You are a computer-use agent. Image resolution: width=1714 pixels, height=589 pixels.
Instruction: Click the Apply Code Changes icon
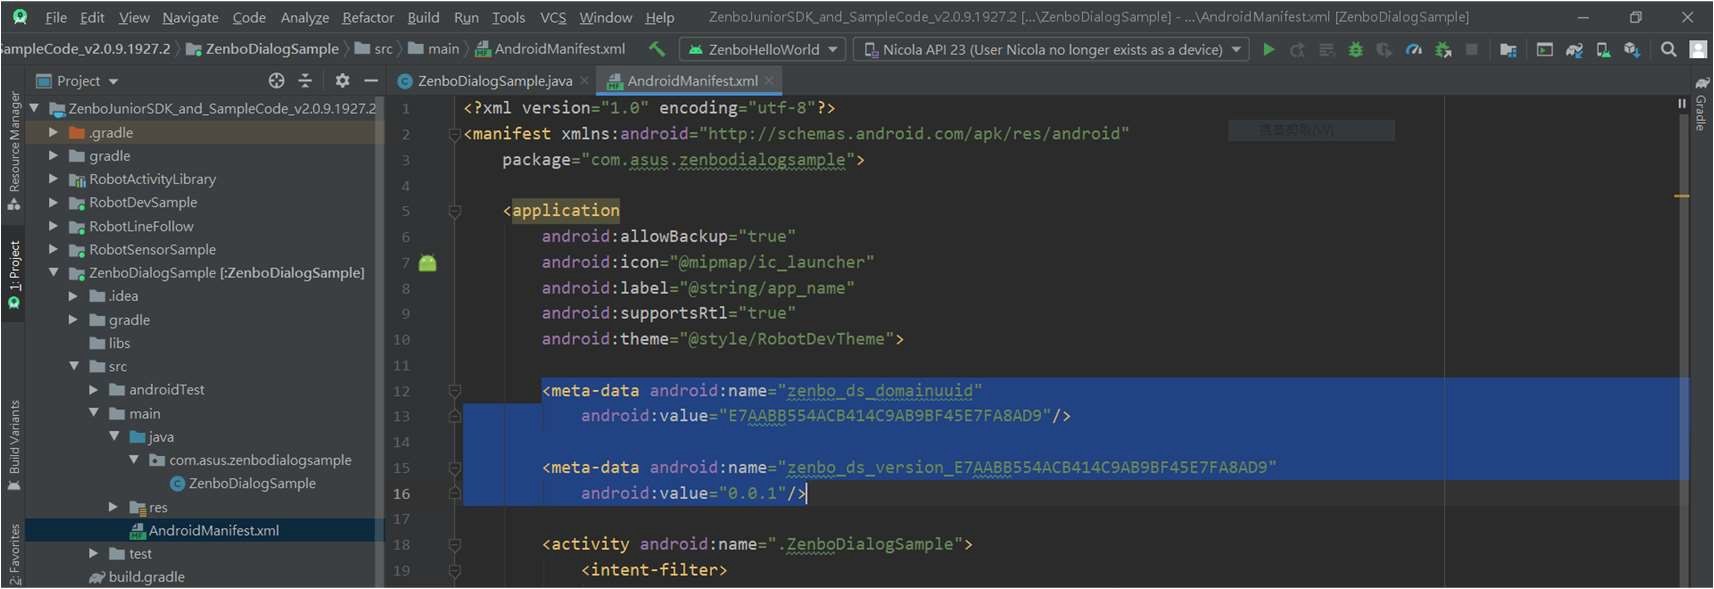[1326, 49]
